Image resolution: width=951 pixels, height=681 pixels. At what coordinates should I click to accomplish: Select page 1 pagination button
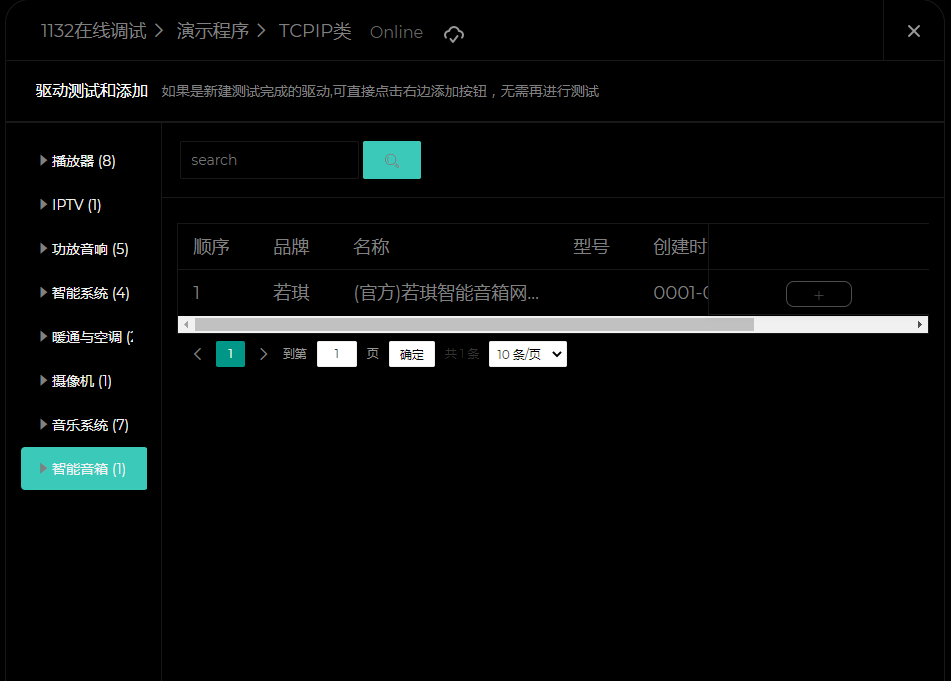[x=230, y=354]
